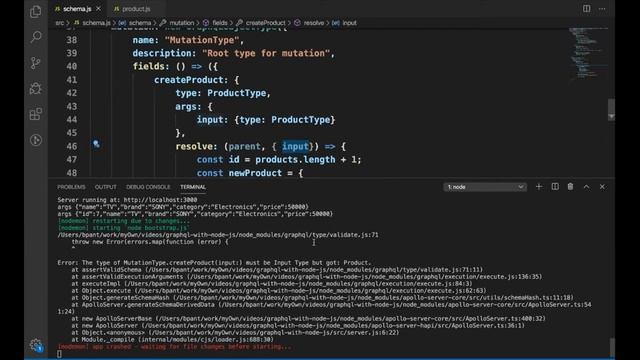Image resolution: width=640 pixels, height=360 pixels.
Task: Click the 'restarting due to changes' nodemon line
Action: (x=124, y=221)
